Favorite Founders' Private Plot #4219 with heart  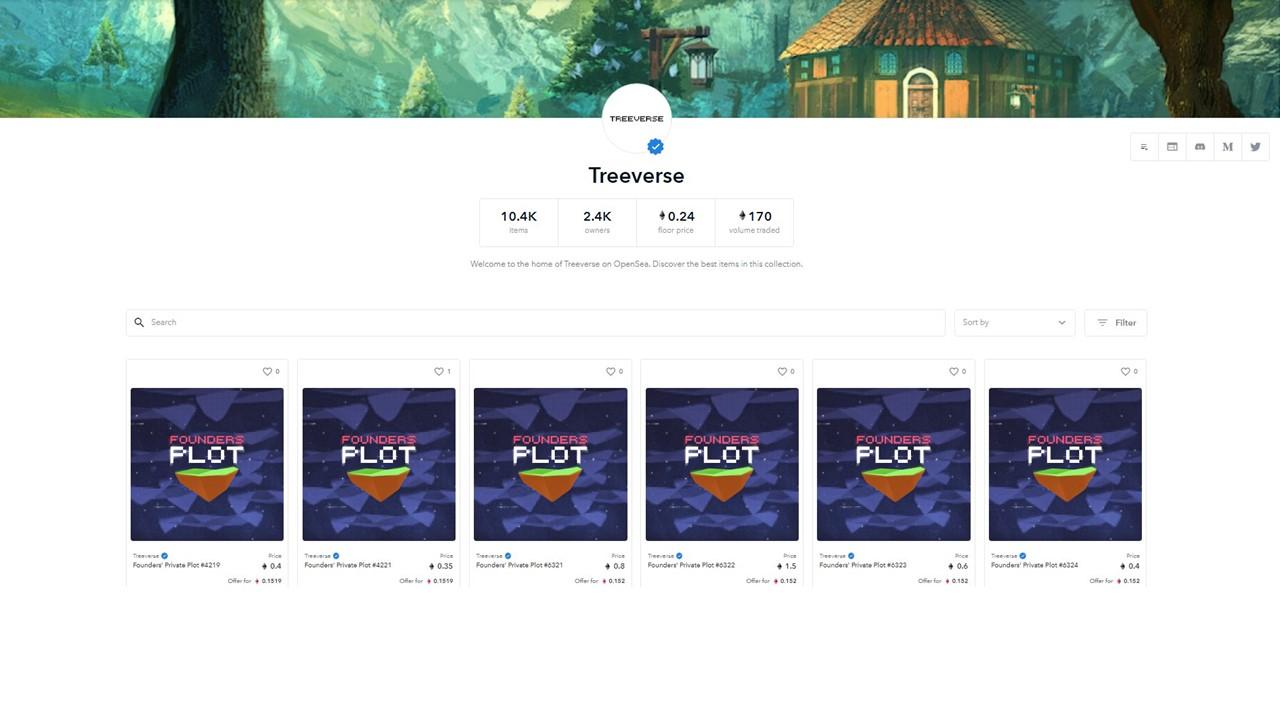[x=267, y=371]
